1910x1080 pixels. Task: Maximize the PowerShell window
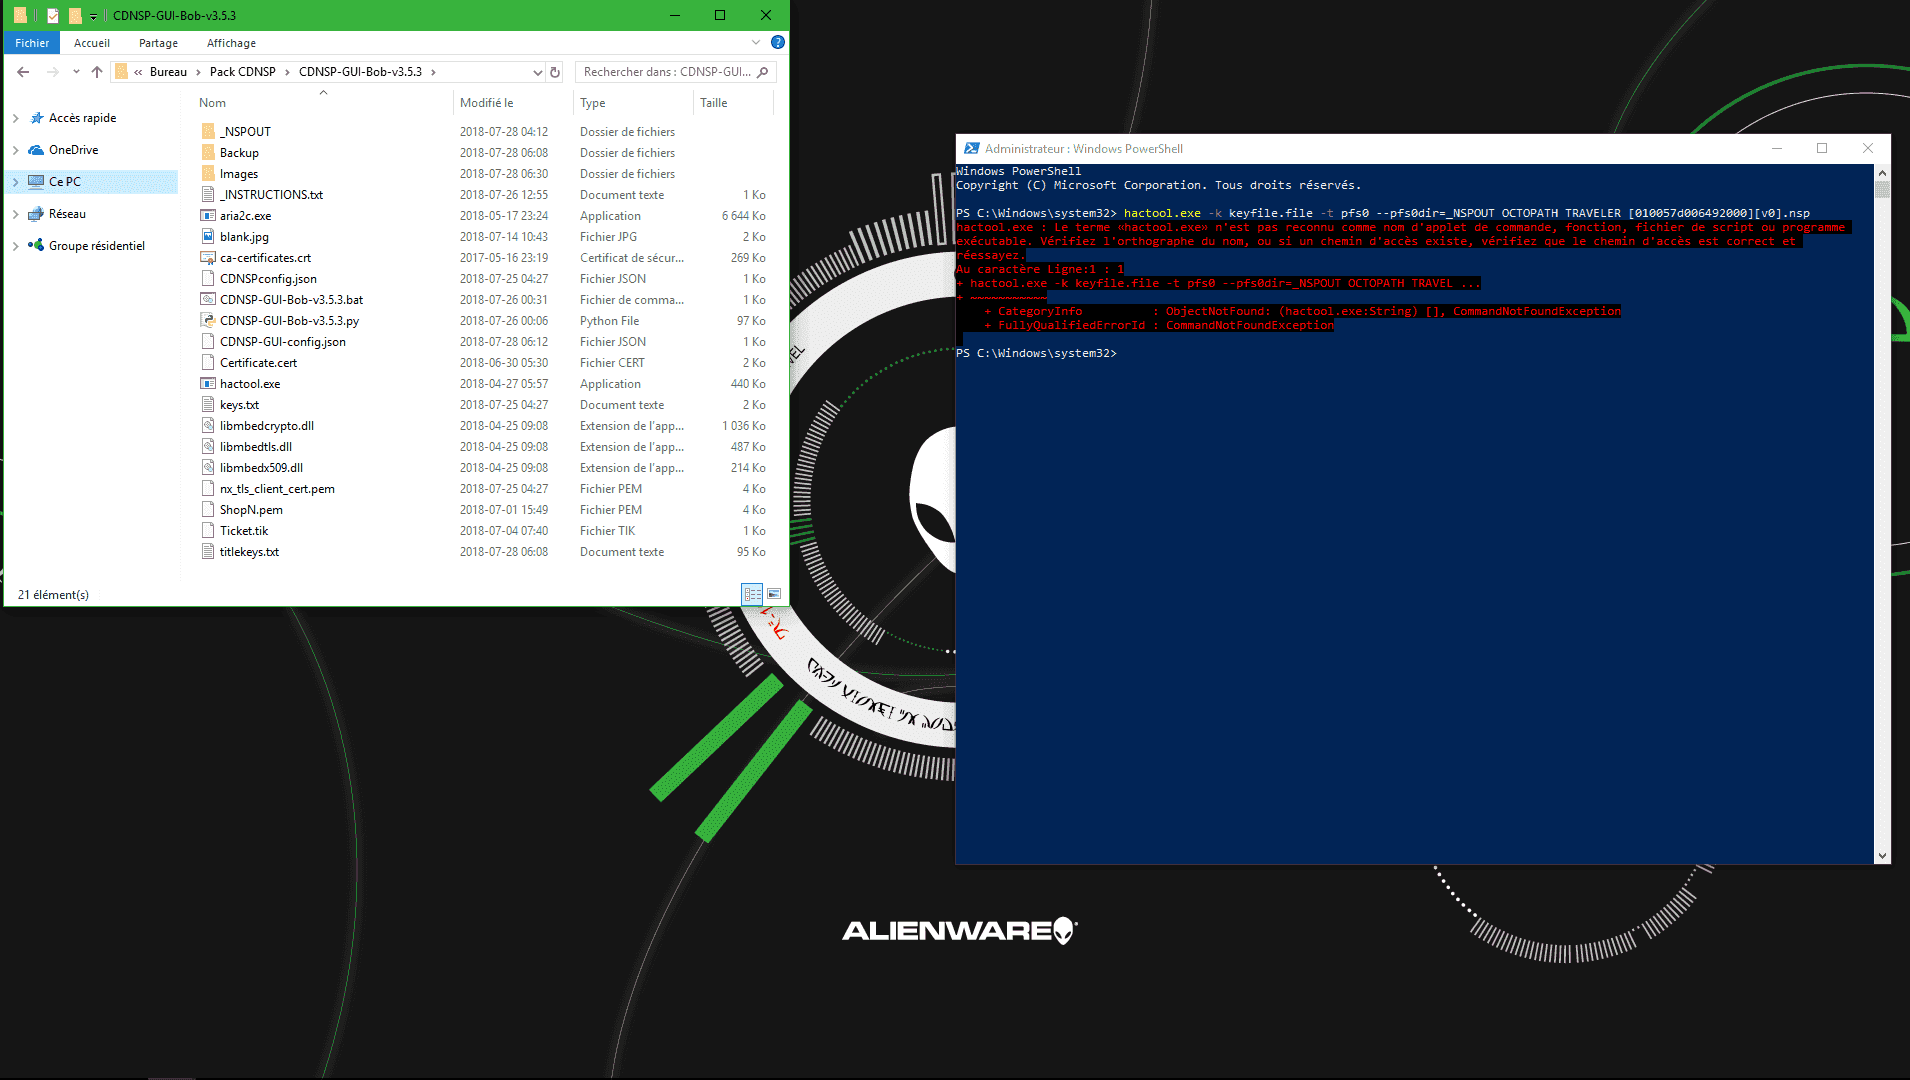pos(1822,148)
